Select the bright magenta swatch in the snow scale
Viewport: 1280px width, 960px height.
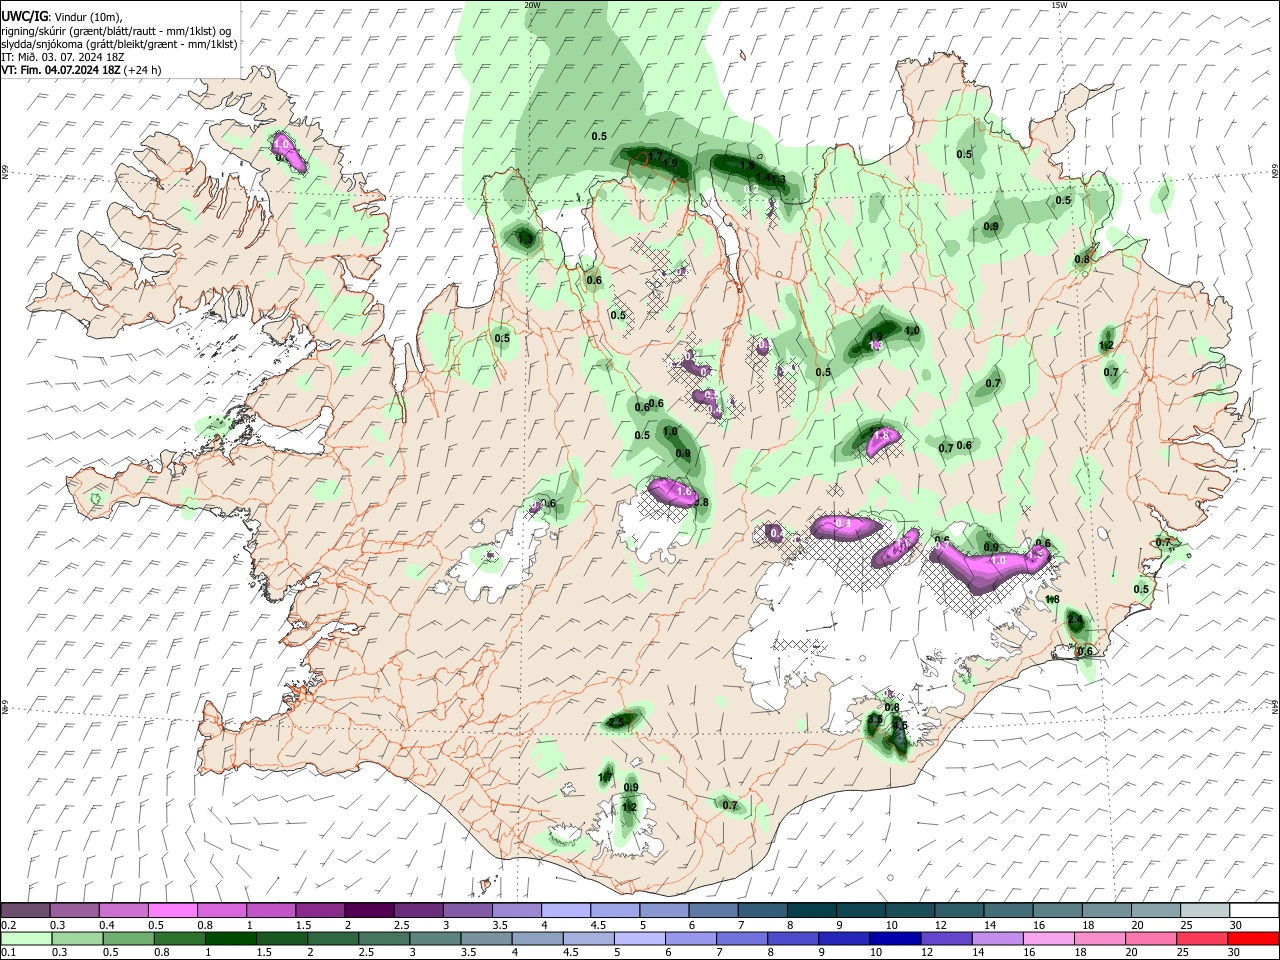point(172,910)
